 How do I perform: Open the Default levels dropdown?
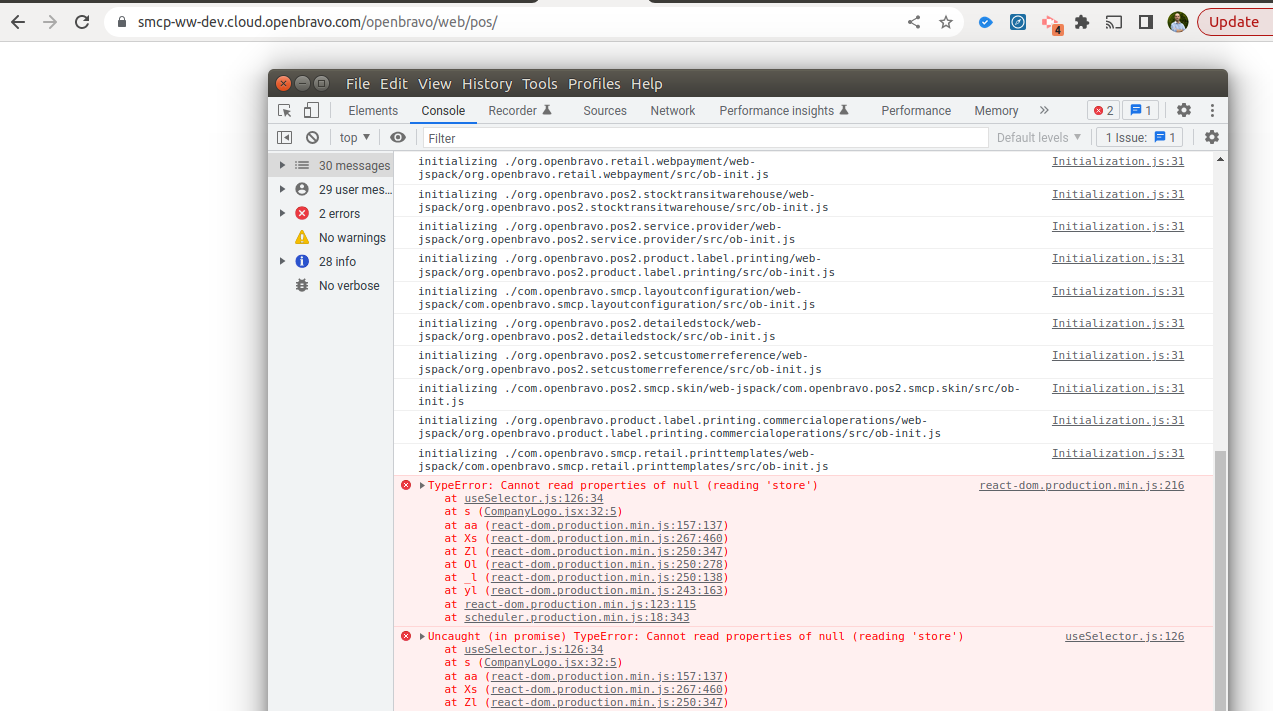tap(1039, 138)
